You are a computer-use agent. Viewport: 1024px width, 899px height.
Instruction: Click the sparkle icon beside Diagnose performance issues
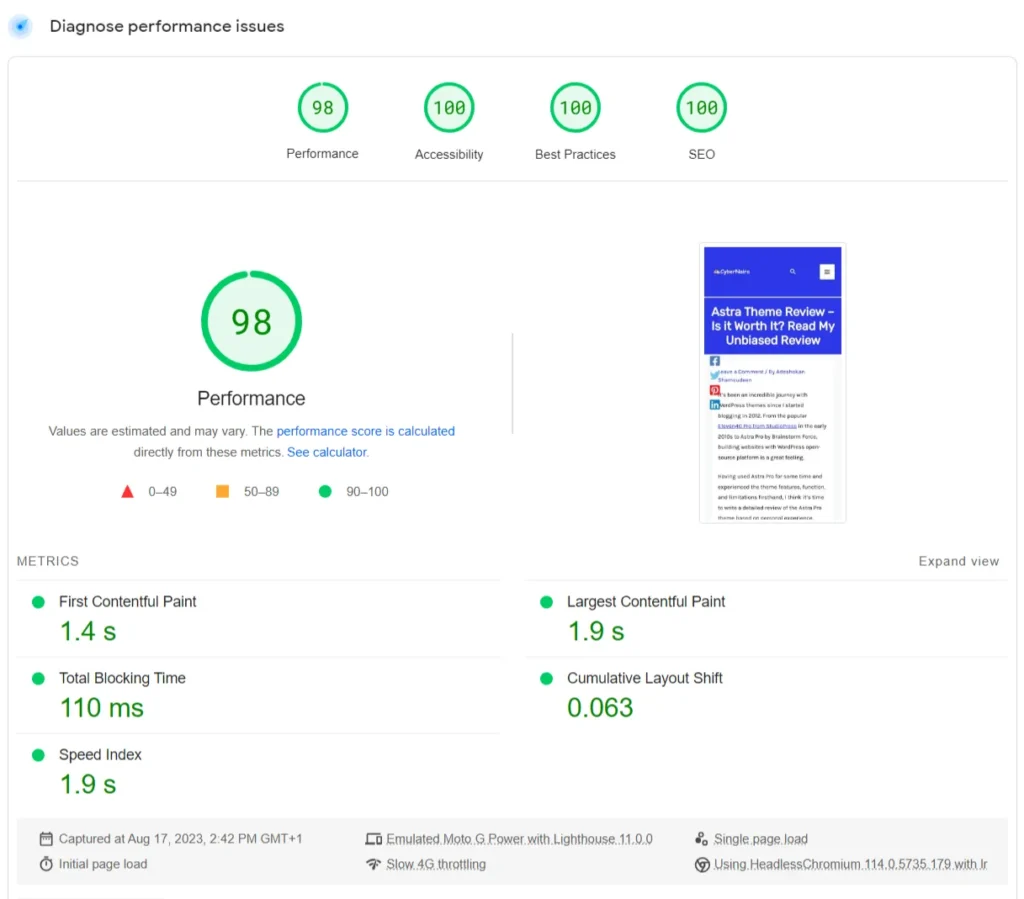(20, 26)
